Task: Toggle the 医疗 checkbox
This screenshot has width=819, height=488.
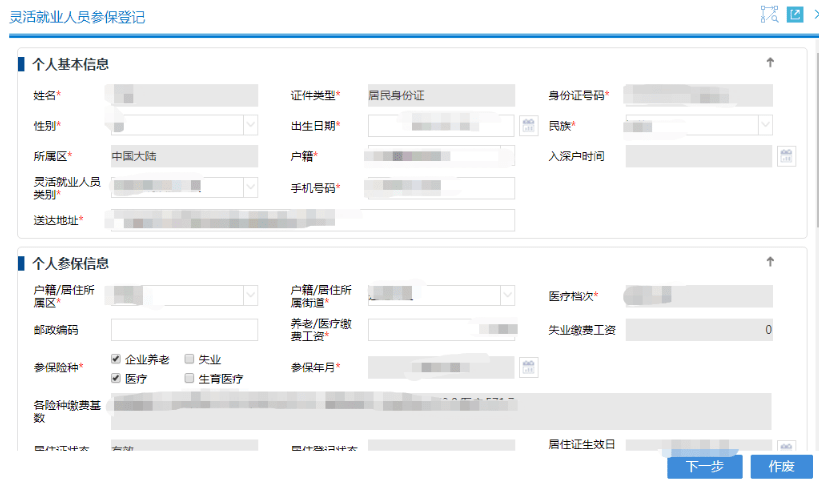Action: point(116,378)
